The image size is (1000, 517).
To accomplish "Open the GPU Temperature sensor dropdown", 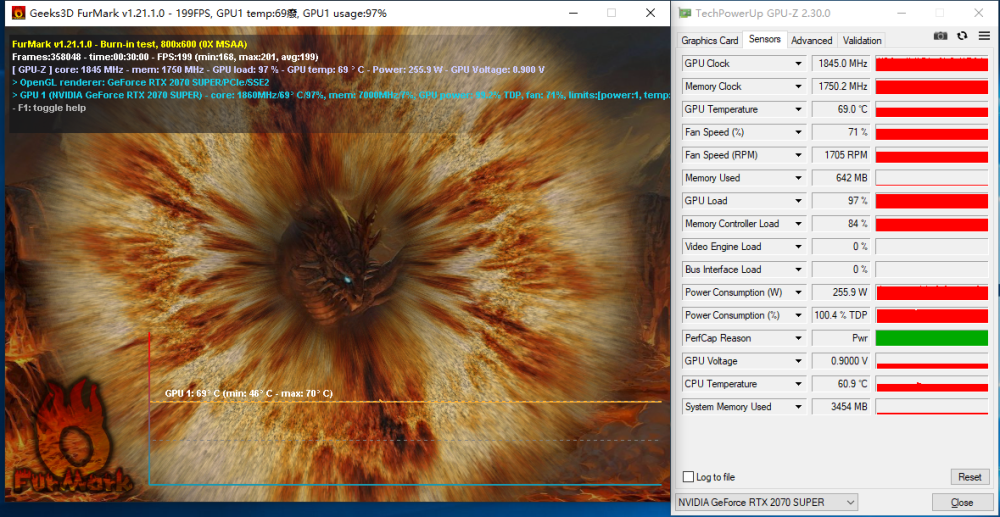I will 798,110.
